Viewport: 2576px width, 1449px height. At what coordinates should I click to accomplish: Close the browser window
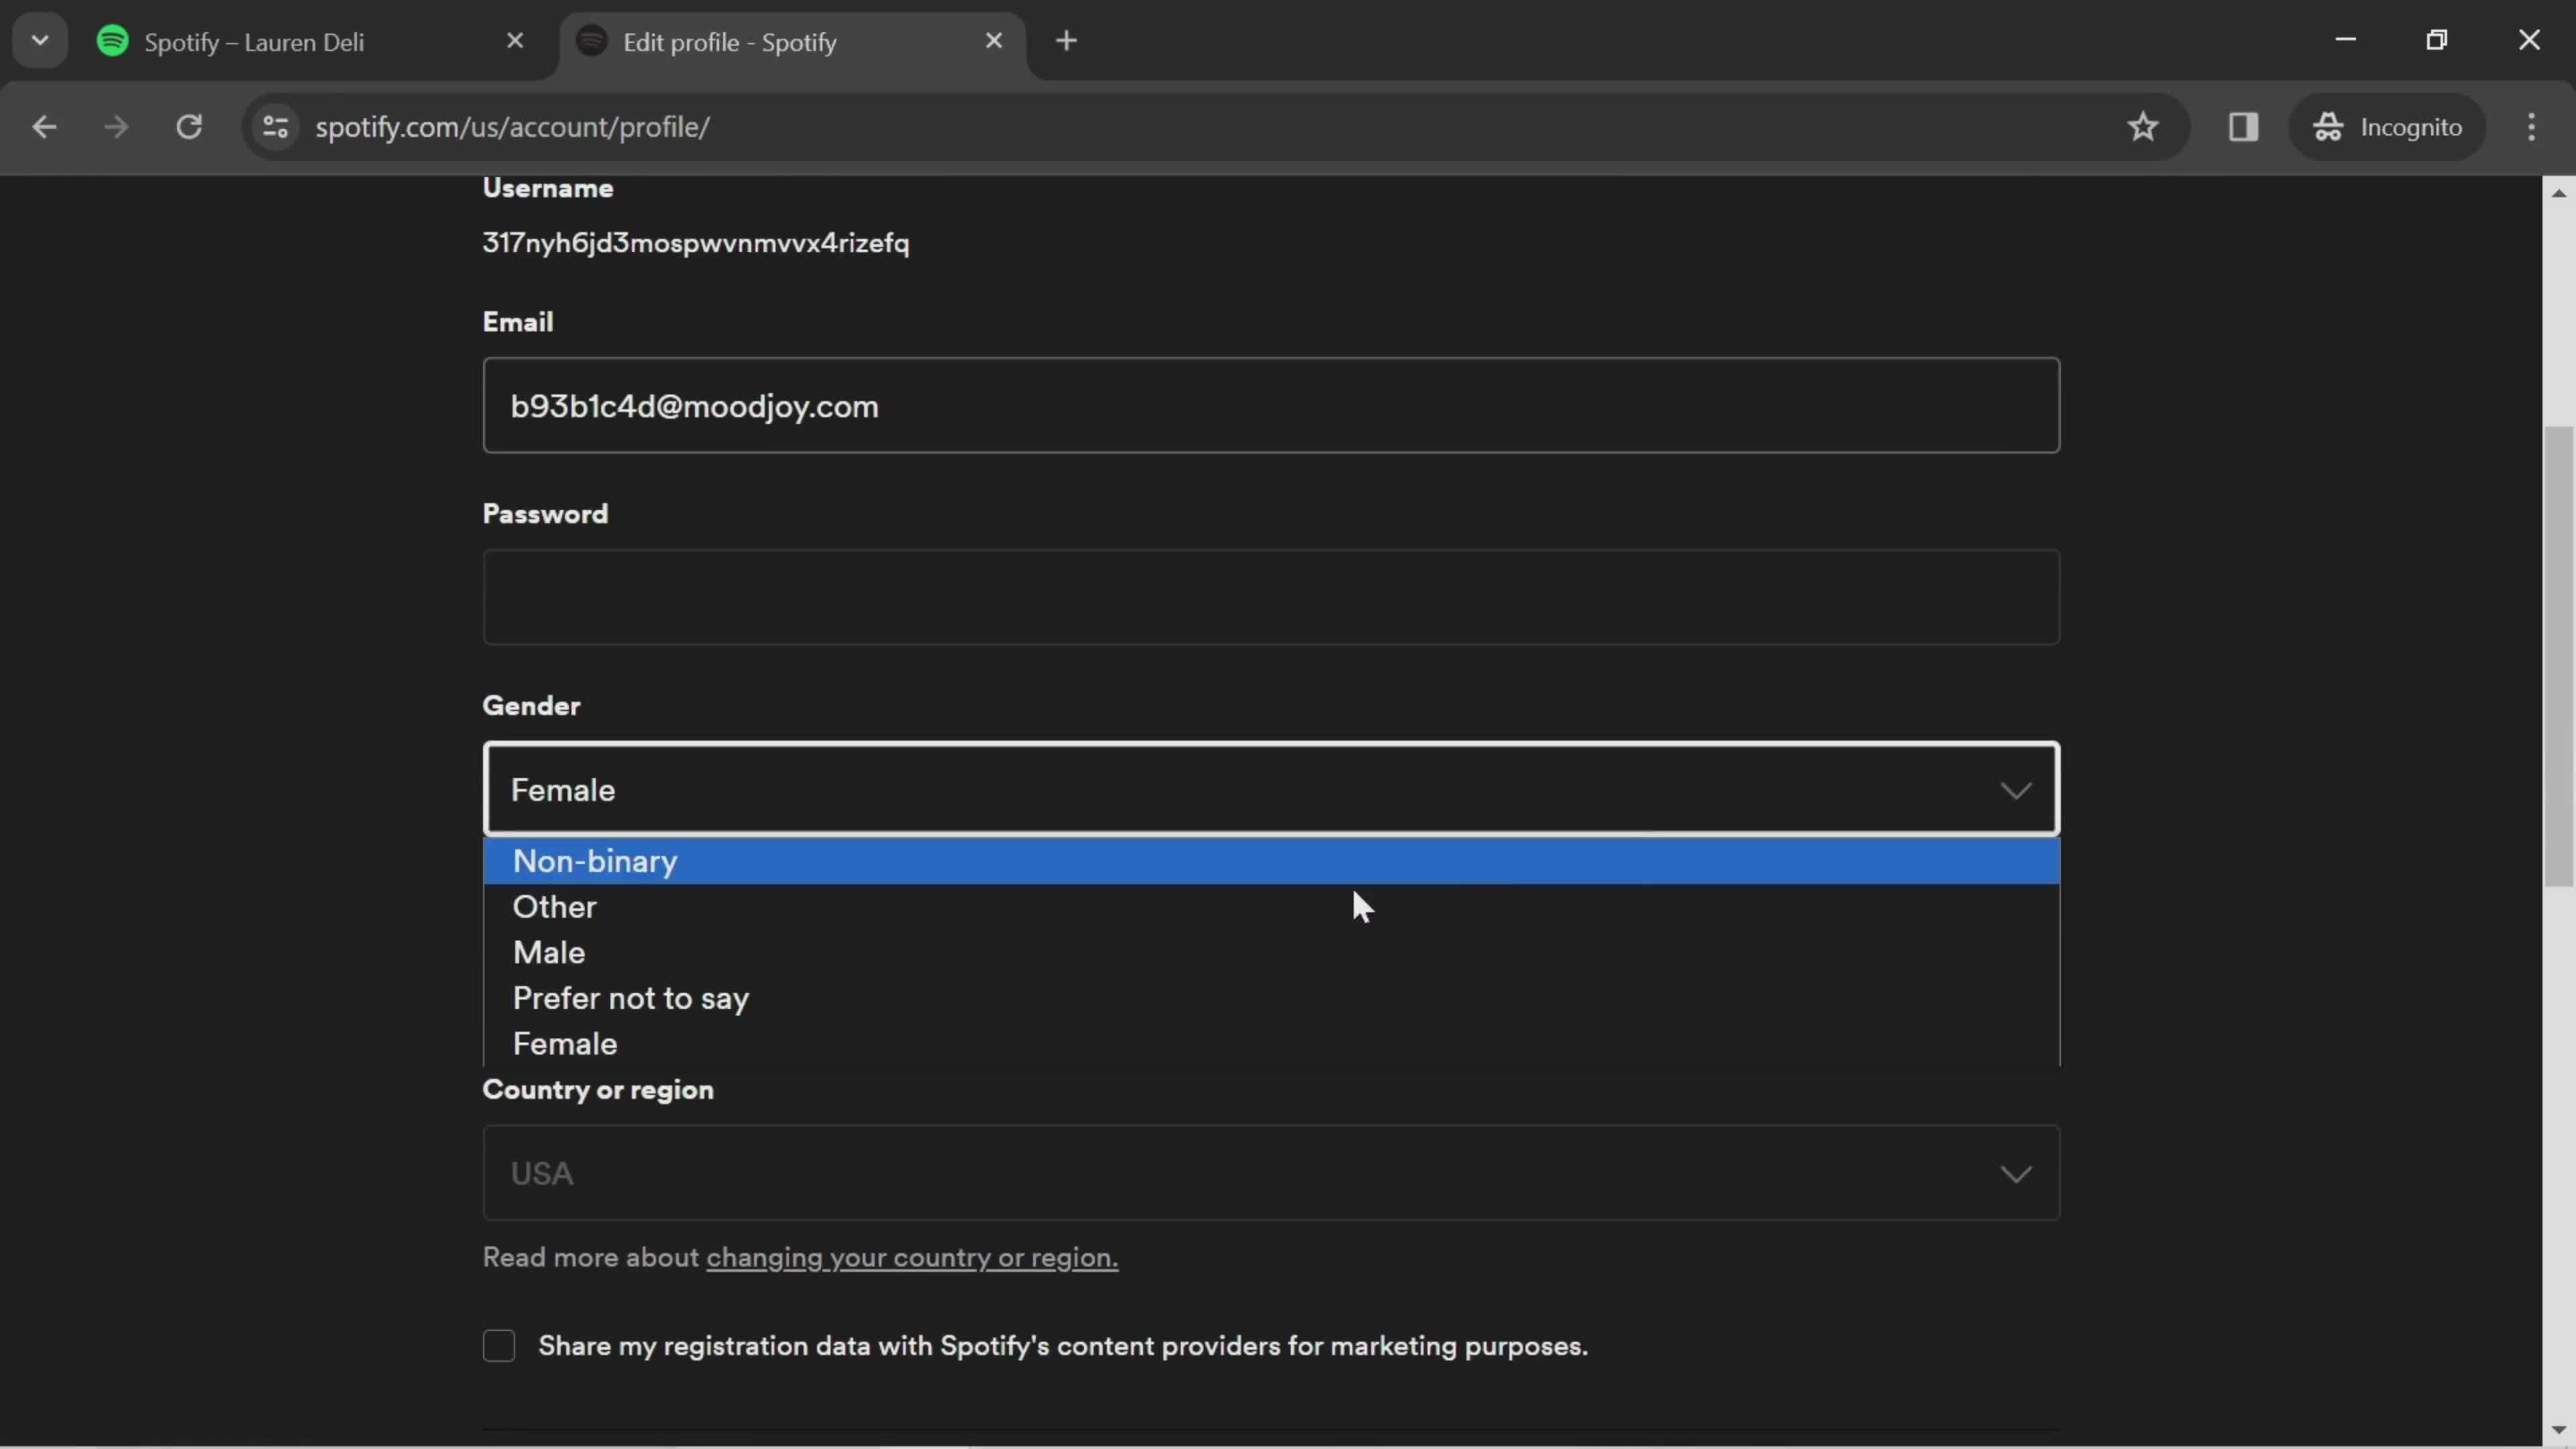click(x=2529, y=40)
